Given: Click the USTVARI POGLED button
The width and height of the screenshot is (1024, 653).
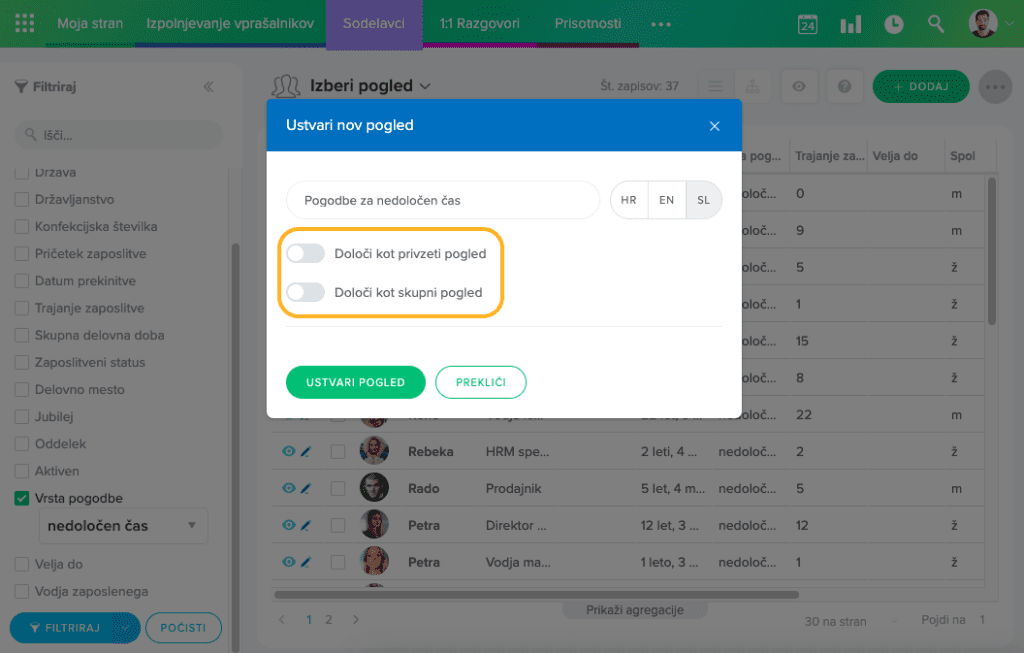Looking at the screenshot, I should point(355,382).
